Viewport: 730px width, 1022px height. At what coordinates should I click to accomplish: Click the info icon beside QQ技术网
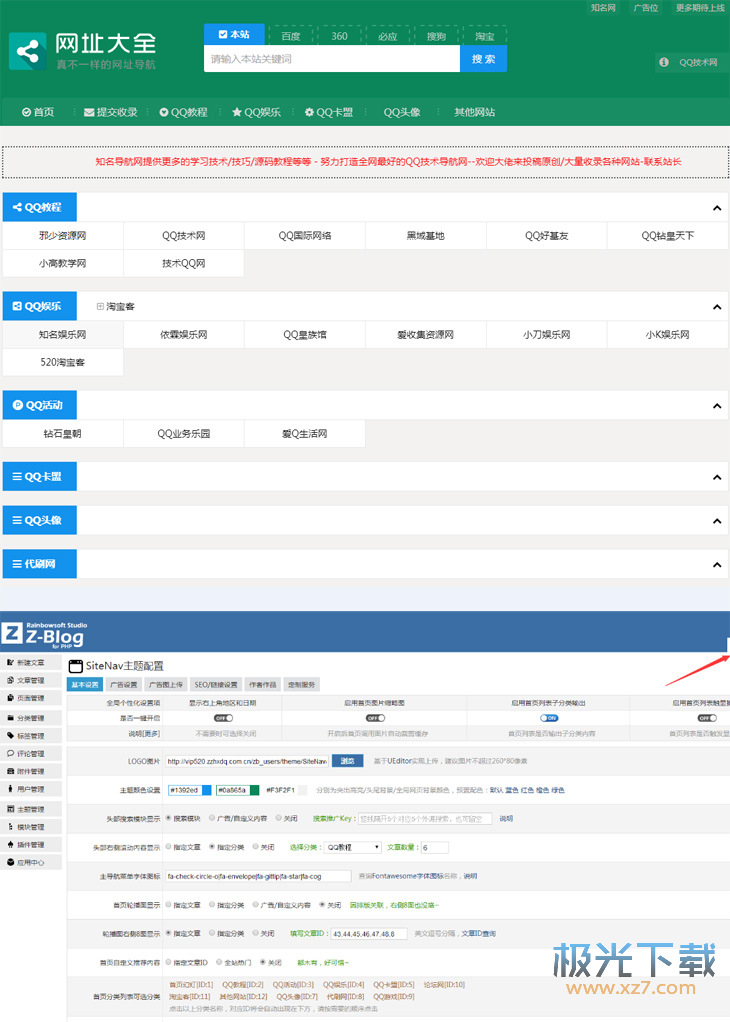pos(663,62)
